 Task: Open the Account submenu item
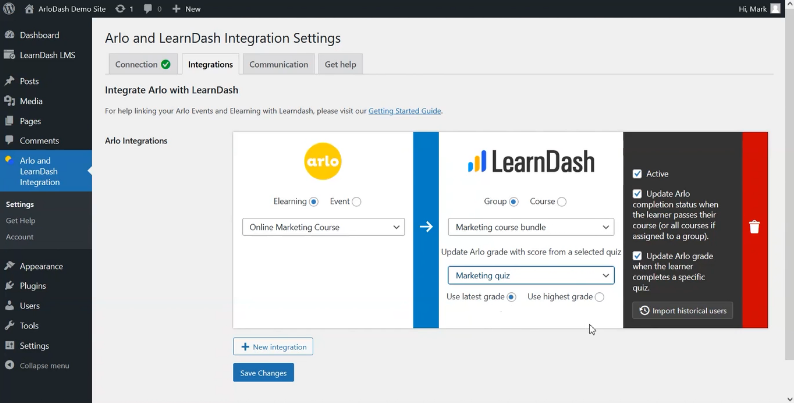click(x=19, y=237)
